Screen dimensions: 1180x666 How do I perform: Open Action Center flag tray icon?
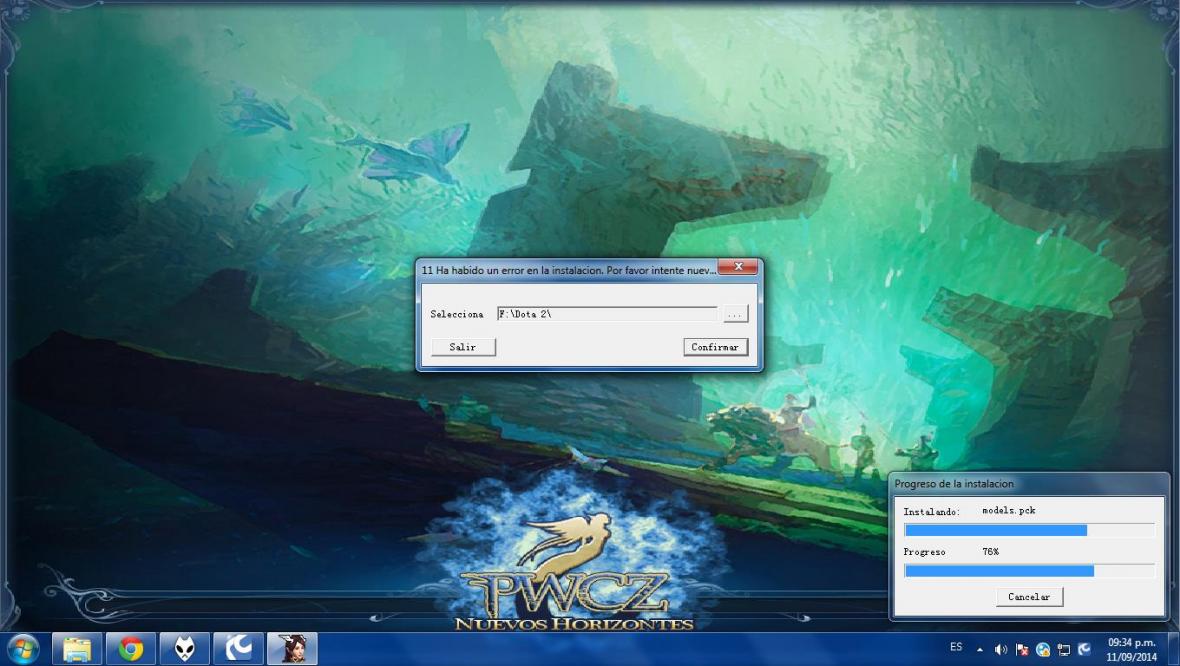coord(1022,649)
